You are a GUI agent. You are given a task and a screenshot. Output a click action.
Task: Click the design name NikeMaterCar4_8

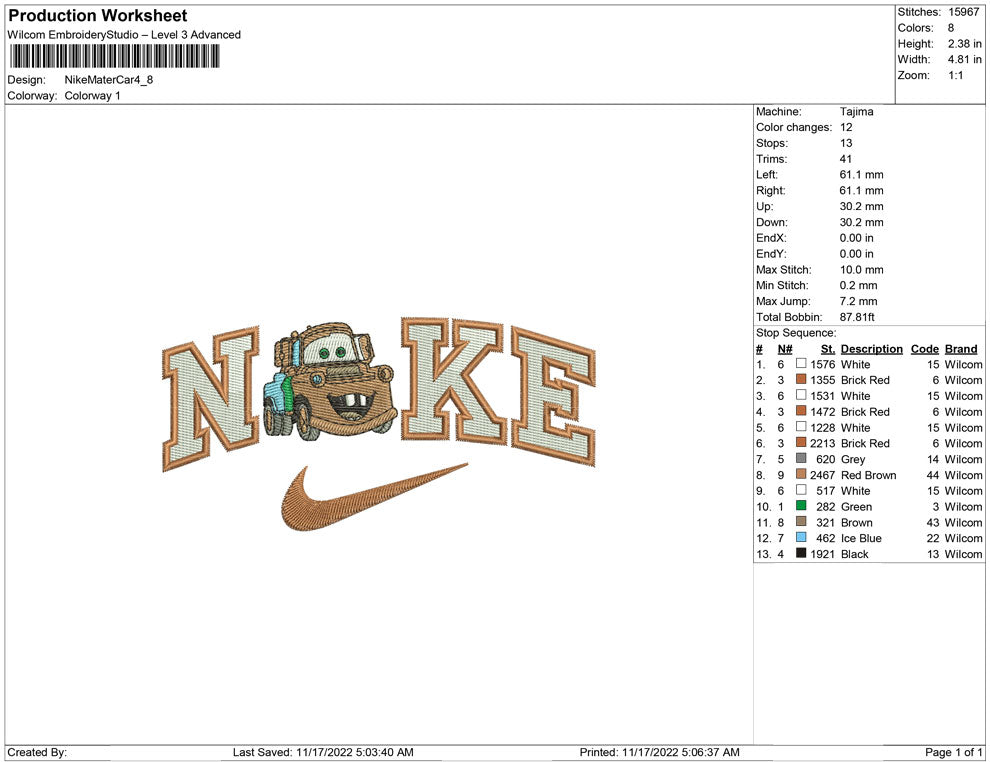109,80
